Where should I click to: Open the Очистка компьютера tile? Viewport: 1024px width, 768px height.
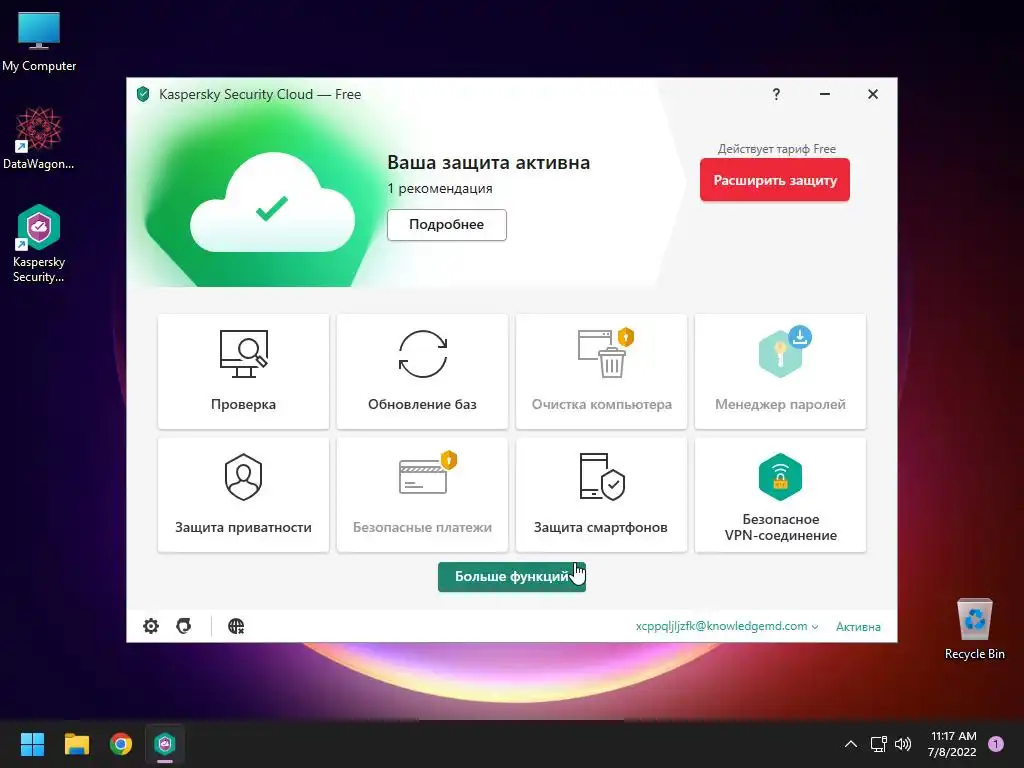[x=601, y=371]
